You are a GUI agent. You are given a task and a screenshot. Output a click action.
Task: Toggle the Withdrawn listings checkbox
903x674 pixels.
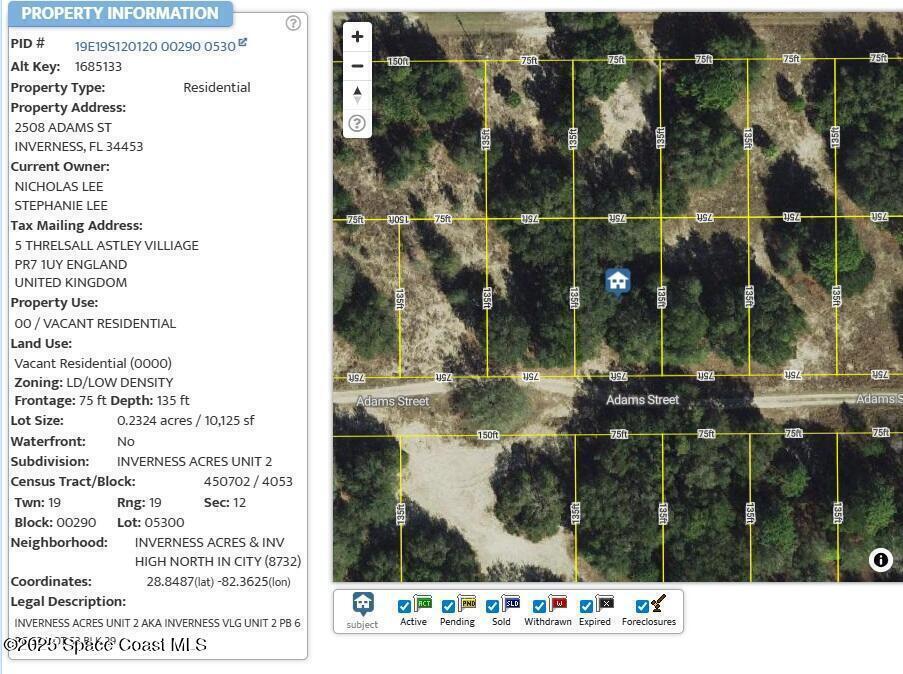[539, 607]
